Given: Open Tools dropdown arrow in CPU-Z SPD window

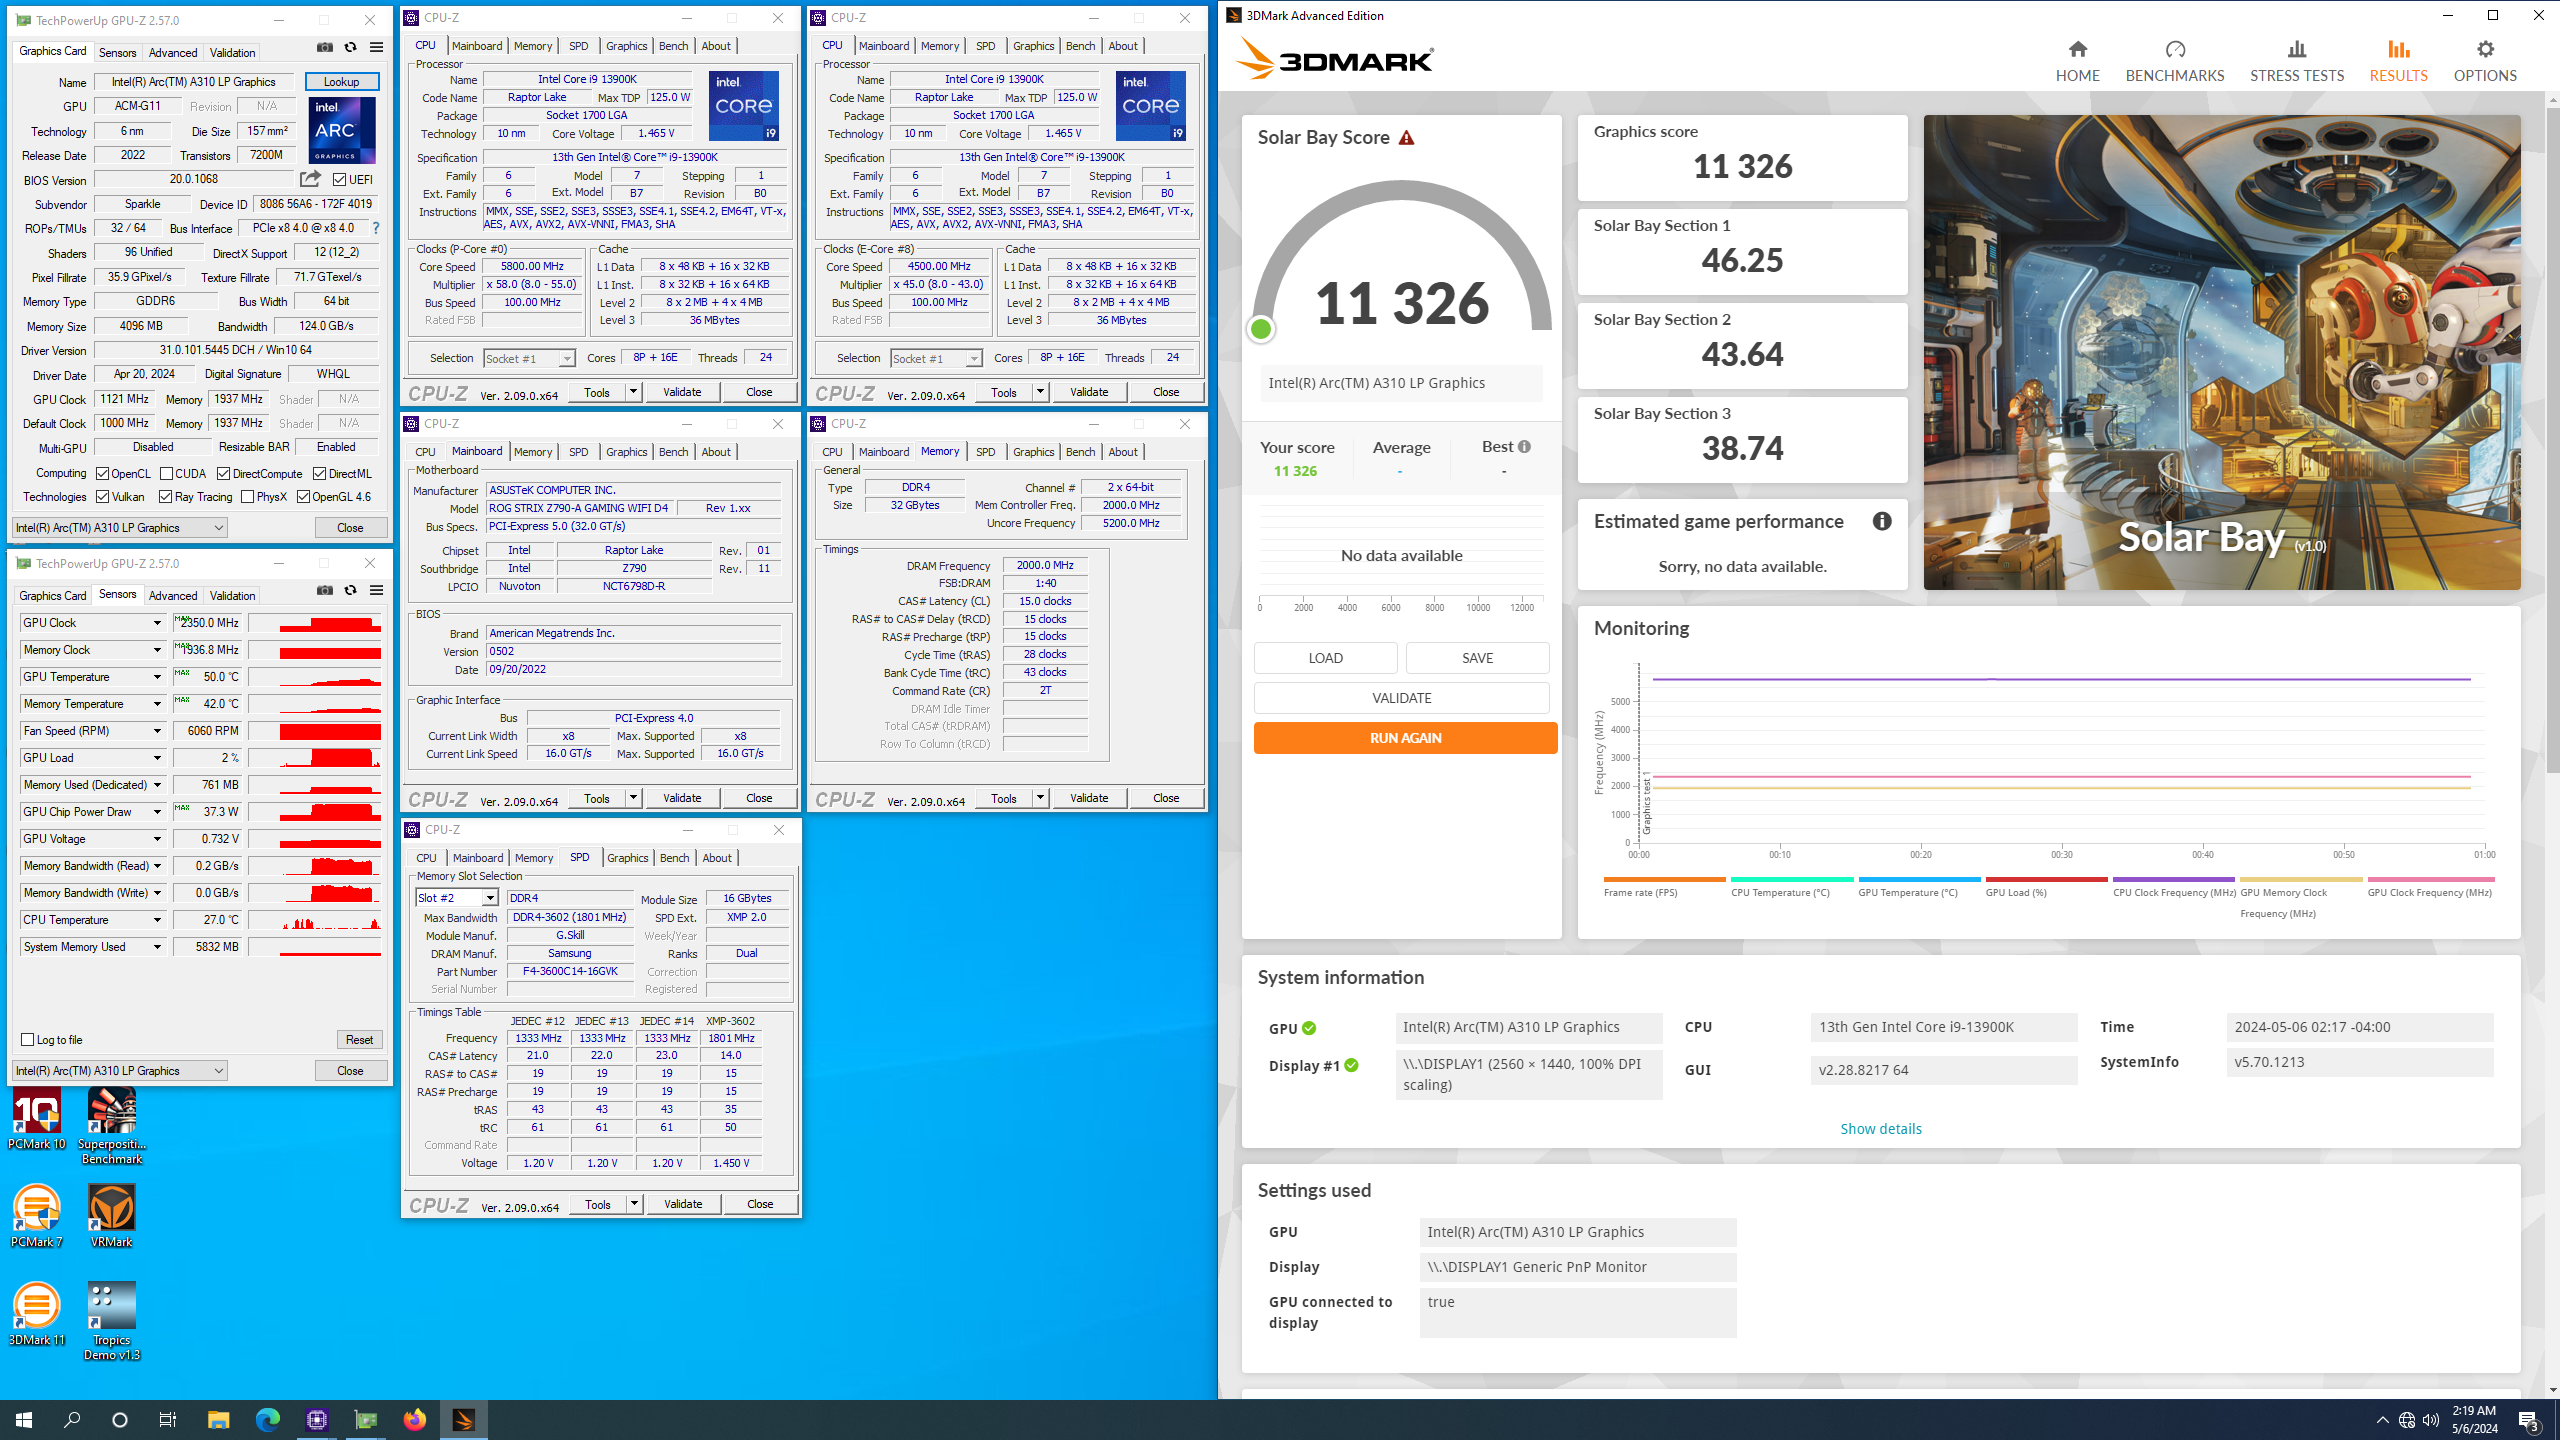Looking at the screenshot, I should [x=634, y=1204].
